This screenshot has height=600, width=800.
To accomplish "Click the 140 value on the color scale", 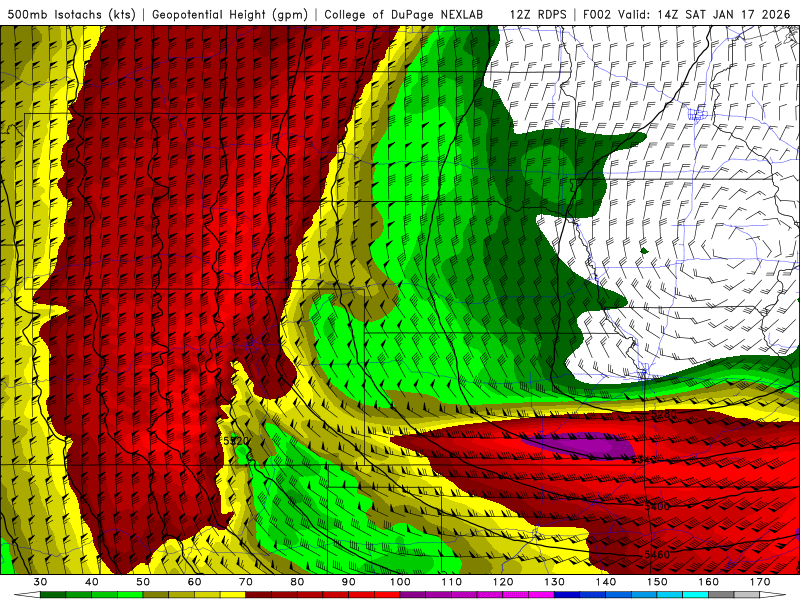I will pos(606,582).
